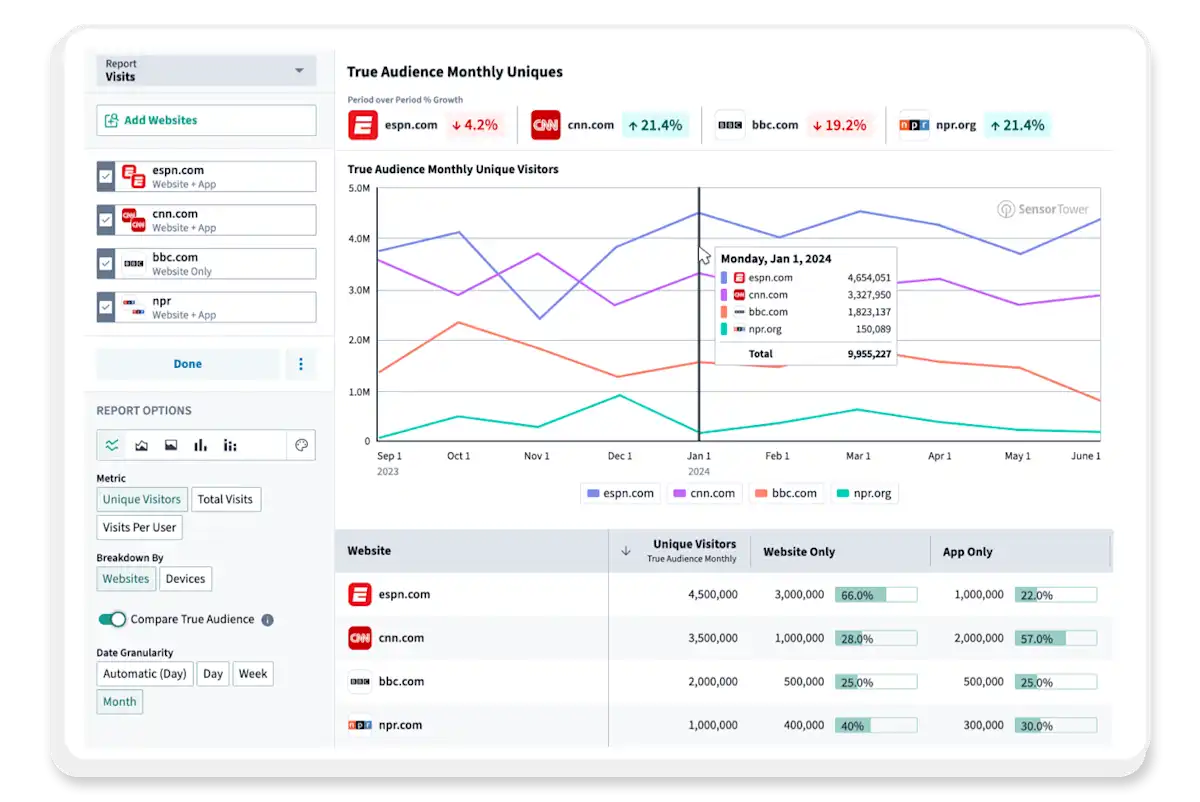Screen dimensions: 1200x802
Task: Select the bar chart type icon
Action: (201, 445)
